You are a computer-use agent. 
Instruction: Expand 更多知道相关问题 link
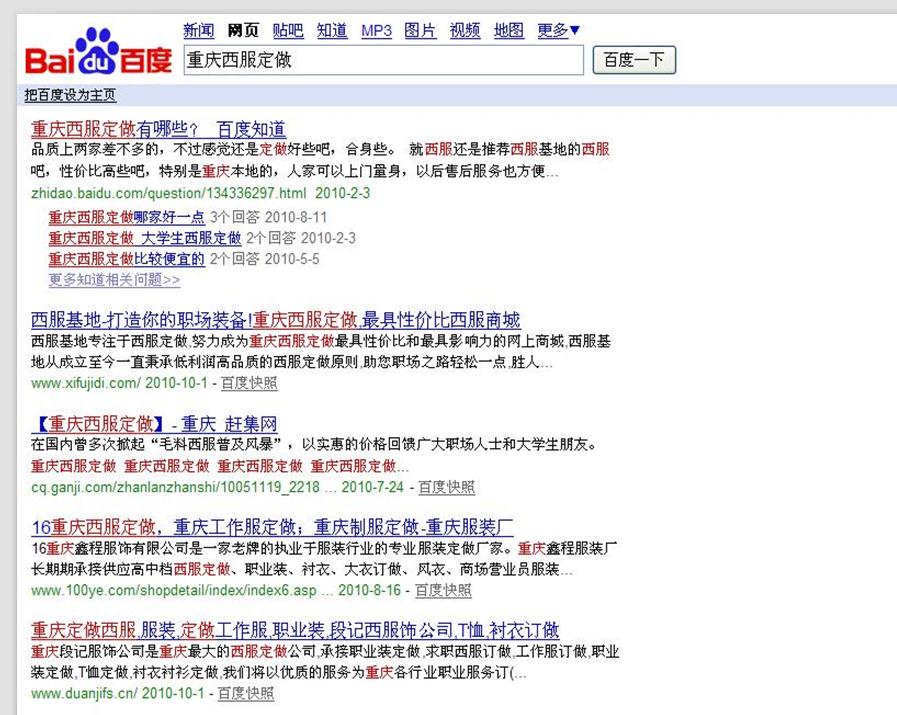[114, 280]
